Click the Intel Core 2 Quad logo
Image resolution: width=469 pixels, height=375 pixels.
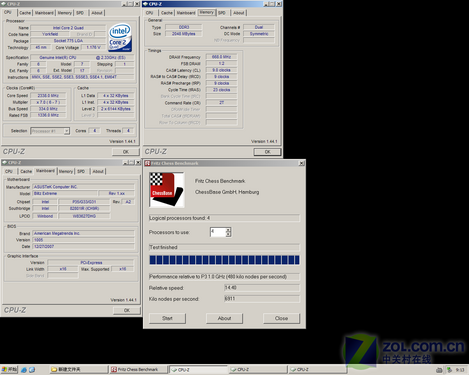tap(120, 37)
